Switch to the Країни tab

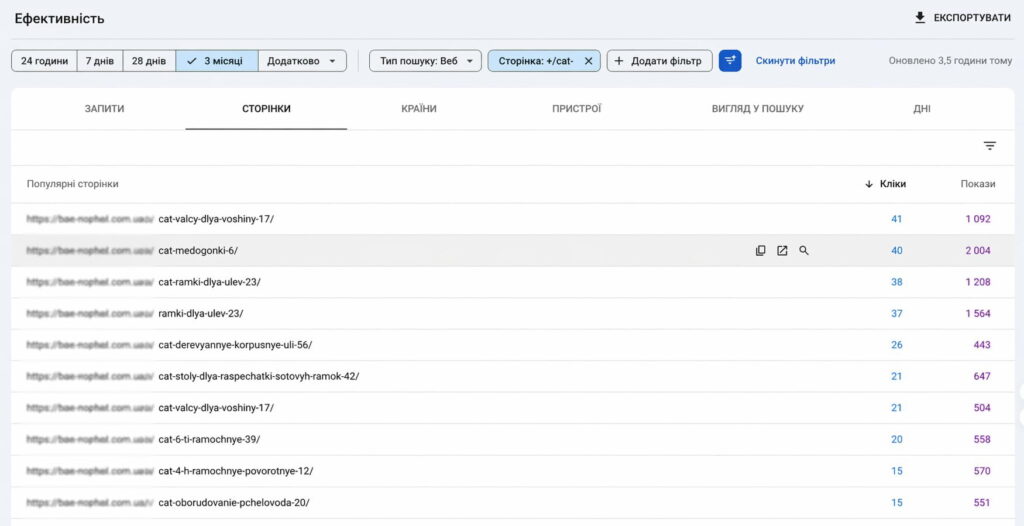[x=418, y=108]
